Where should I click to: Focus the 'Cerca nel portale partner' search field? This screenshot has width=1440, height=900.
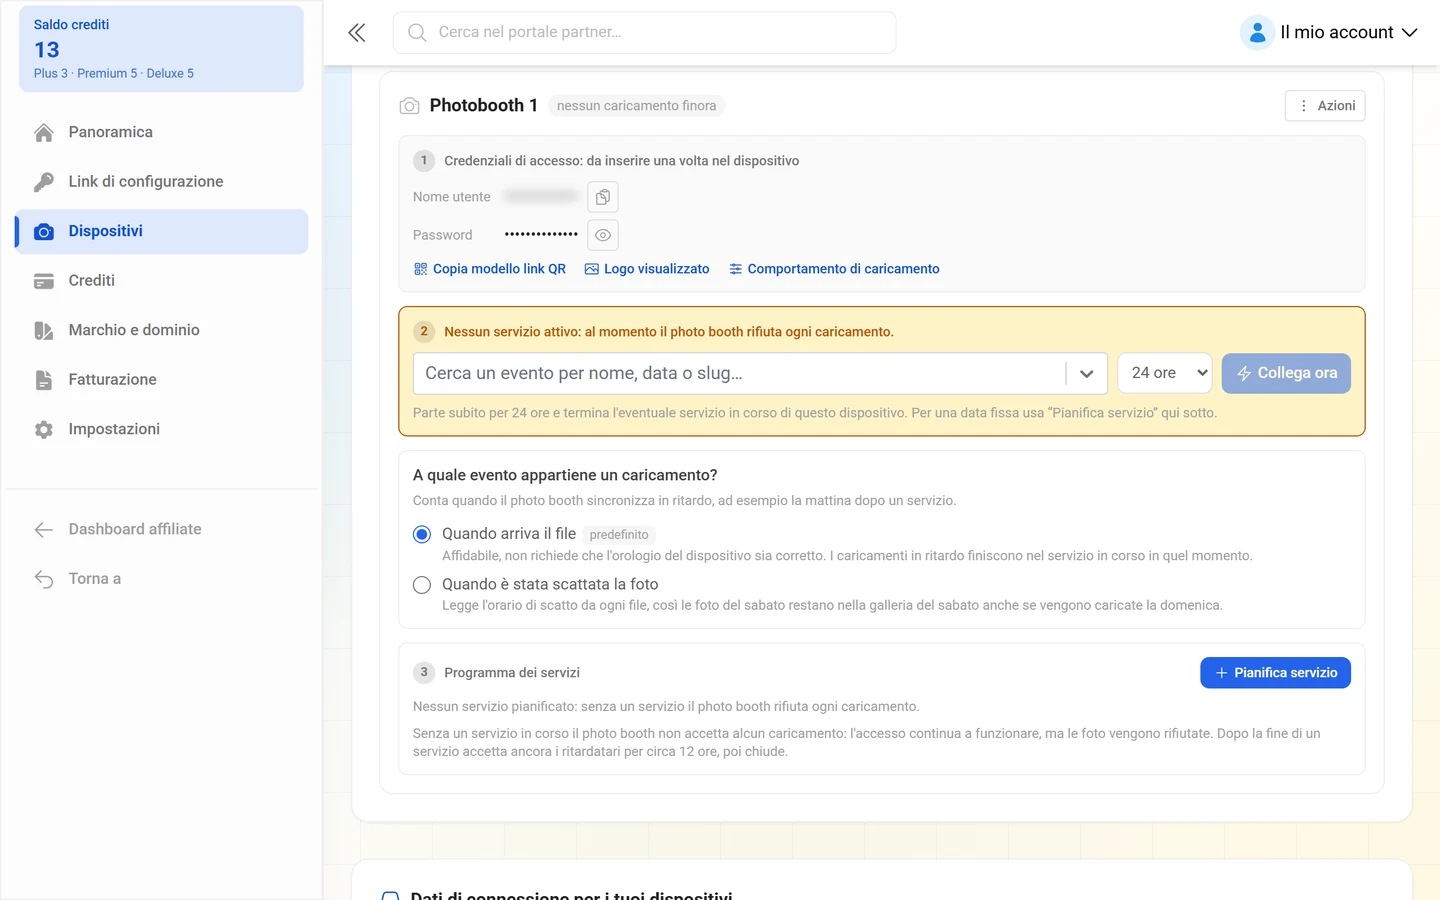pyautogui.click(x=644, y=33)
